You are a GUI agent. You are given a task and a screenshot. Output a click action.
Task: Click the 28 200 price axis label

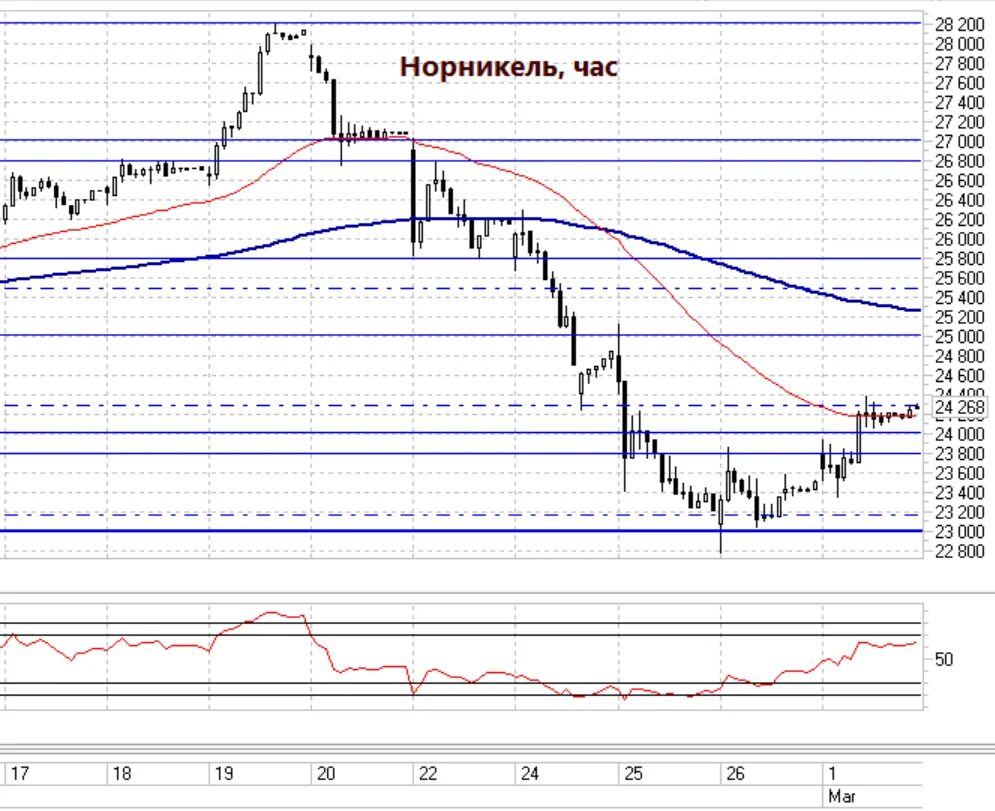point(959,24)
